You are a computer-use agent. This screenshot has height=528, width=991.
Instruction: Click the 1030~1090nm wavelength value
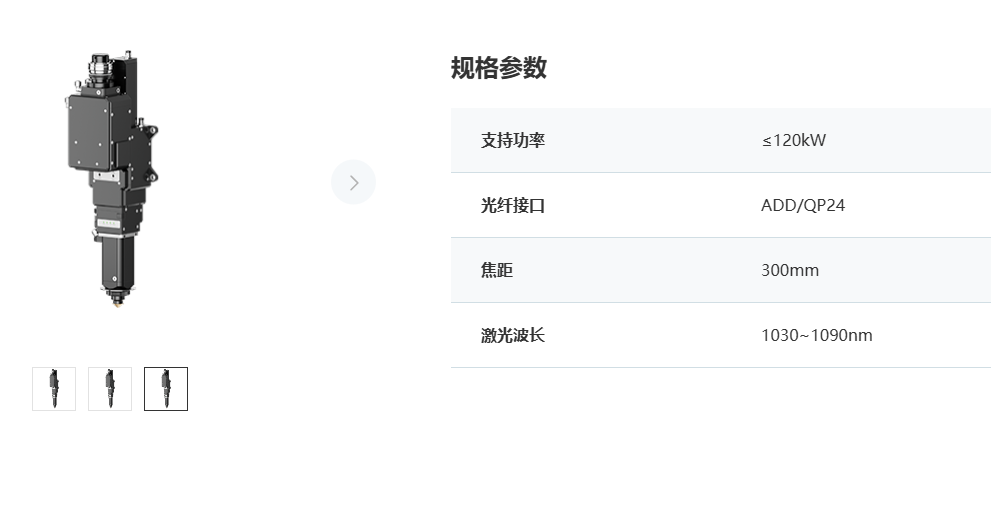(x=816, y=335)
